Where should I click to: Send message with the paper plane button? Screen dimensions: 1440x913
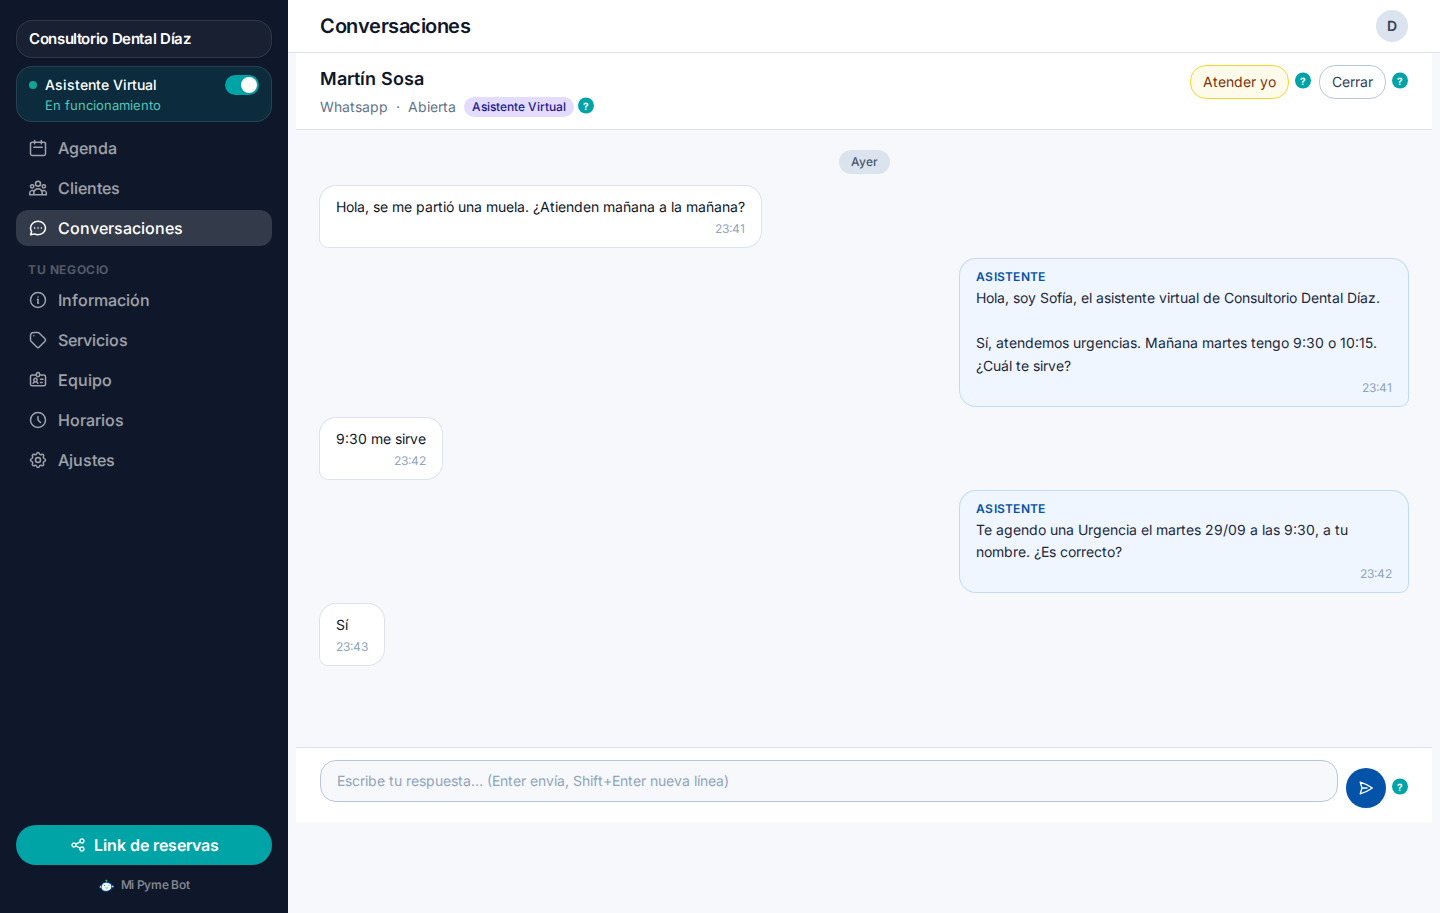click(1366, 788)
